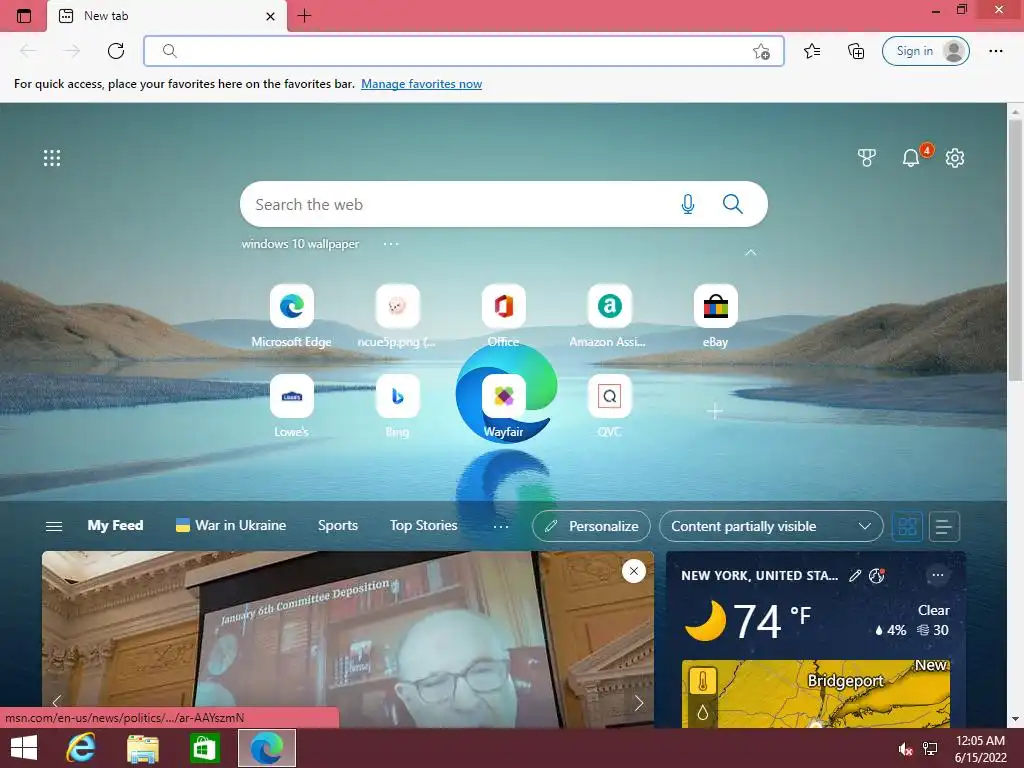Add this page to favorites star icon
Viewport: 1024px width, 768px height.
tap(761, 52)
